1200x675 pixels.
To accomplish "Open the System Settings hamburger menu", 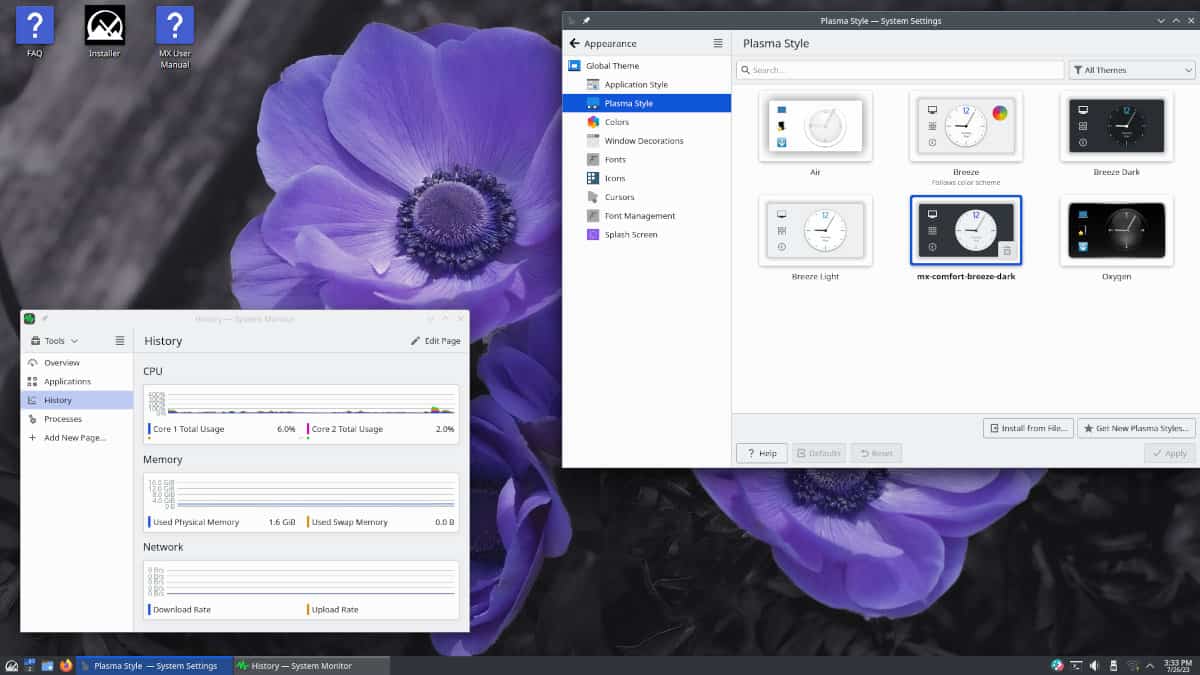I will click(717, 43).
